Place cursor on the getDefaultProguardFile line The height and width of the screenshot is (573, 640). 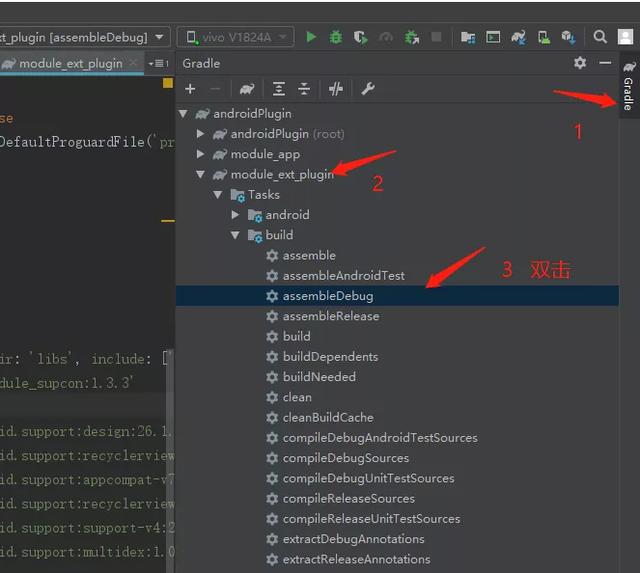point(87,142)
